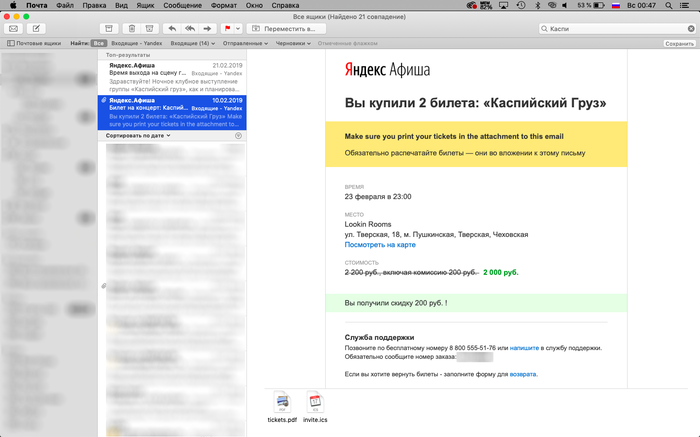
Task: Open the flag color dropdown arrow
Action: (238, 29)
